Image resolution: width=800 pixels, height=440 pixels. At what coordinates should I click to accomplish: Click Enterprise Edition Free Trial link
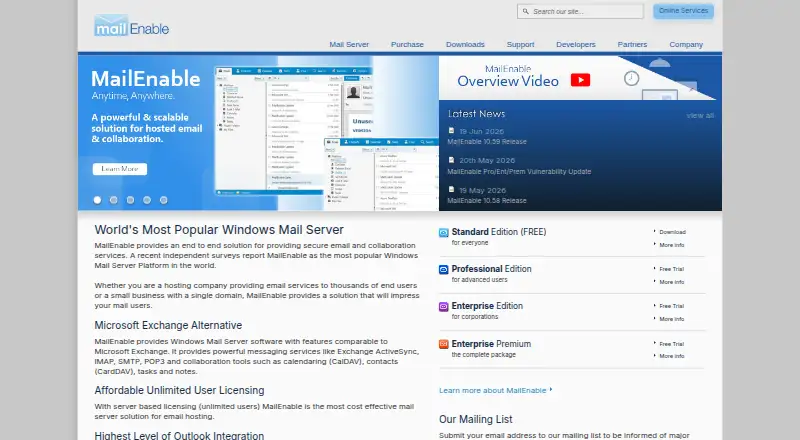pyautogui.click(x=671, y=306)
